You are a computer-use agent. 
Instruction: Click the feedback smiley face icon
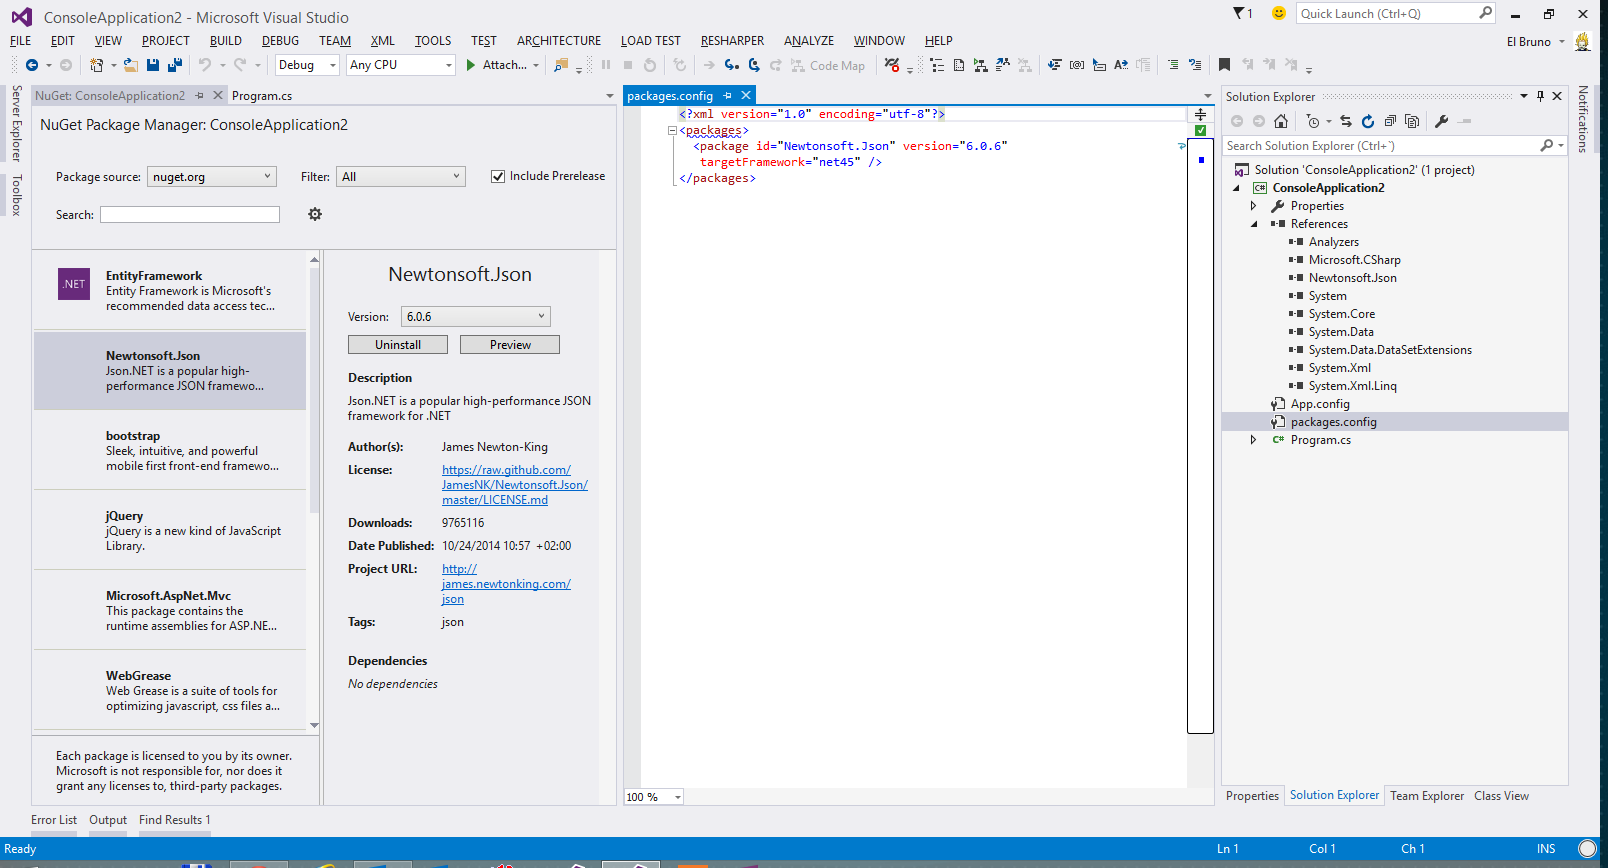tap(1278, 13)
